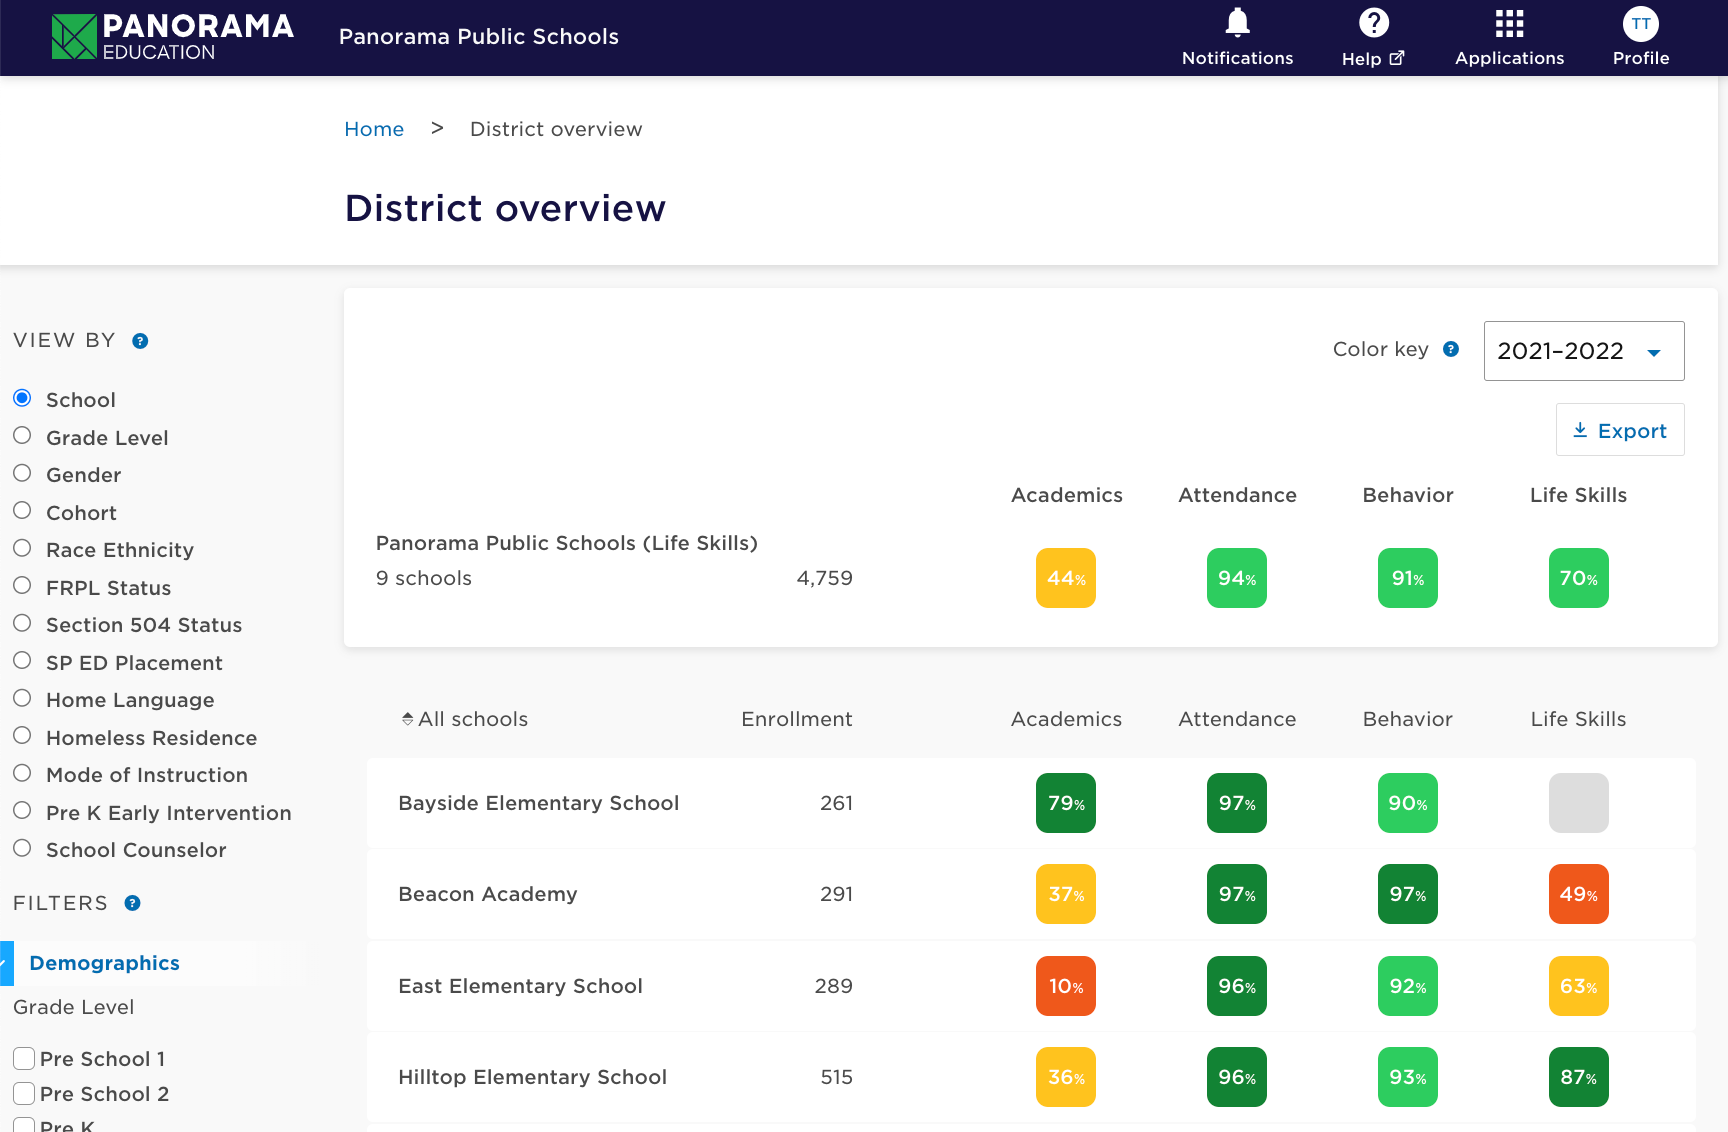Image resolution: width=1728 pixels, height=1132 pixels.
Task: Check the Pre School 2 checkbox
Action: coord(24,1093)
